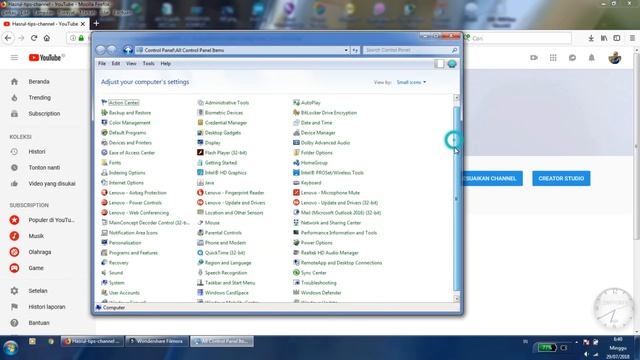Open Display settings item
The height and width of the screenshot is (360, 640).
tap(209, 143)
